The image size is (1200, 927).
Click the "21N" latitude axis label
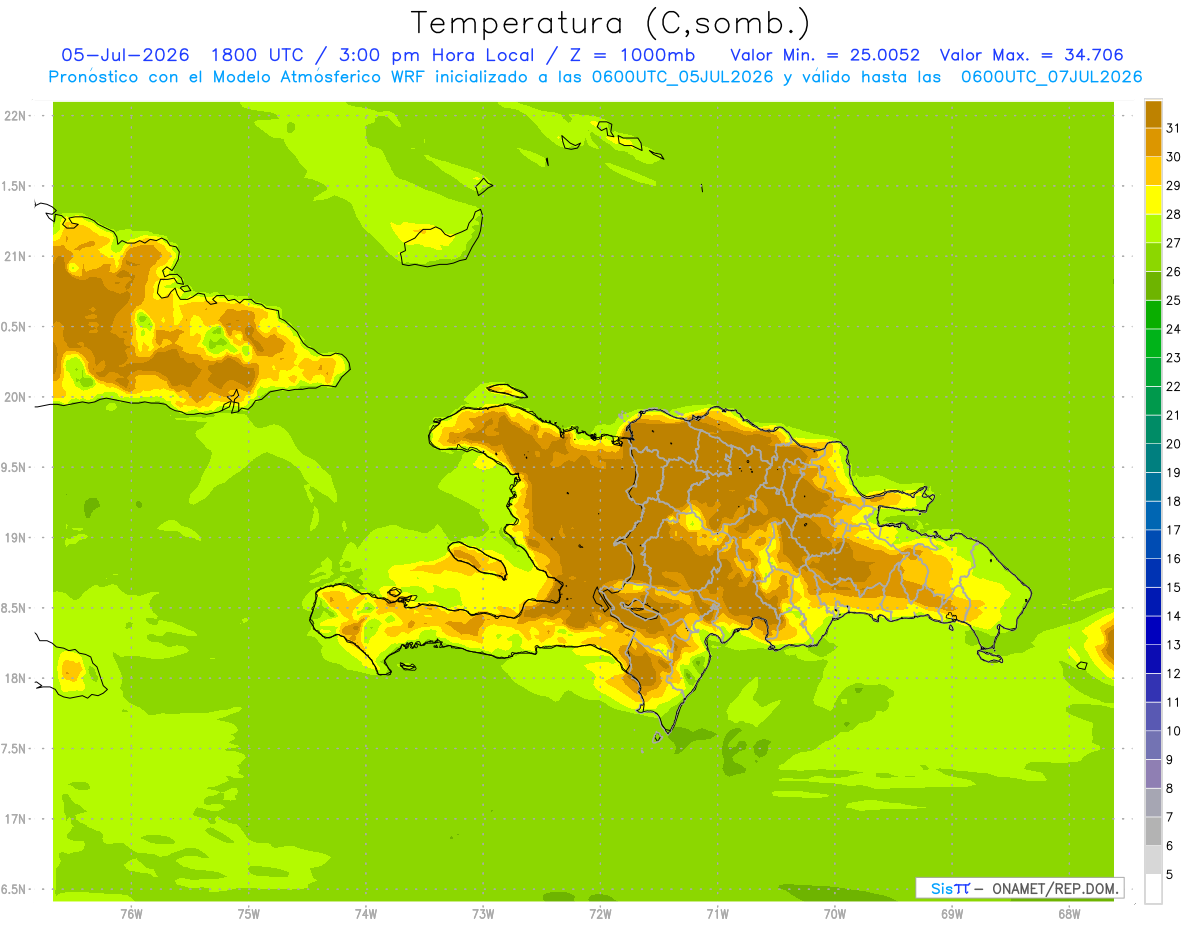tap(15, 256)
